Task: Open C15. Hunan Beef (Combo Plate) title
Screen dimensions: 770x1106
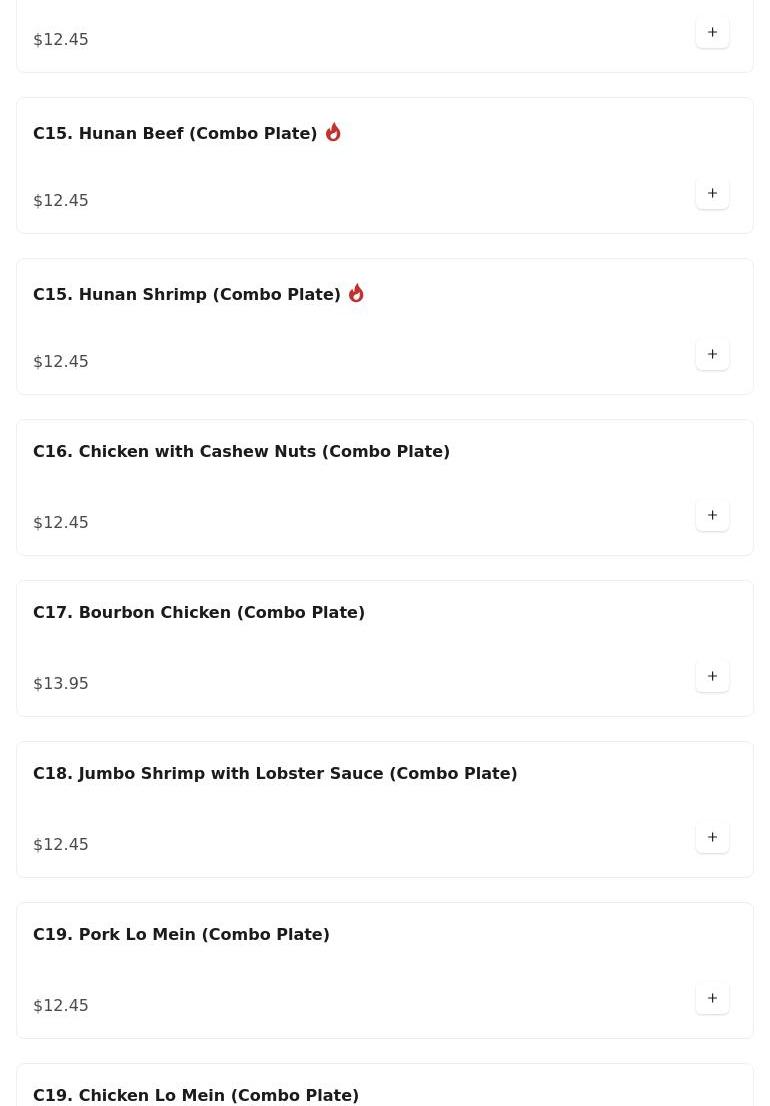Action: (175, 133)
